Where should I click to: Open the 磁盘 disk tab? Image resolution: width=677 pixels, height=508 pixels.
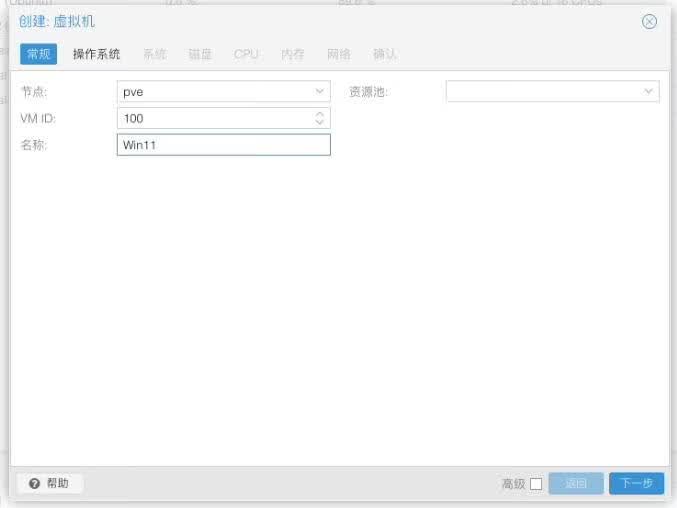pos(200,54)
